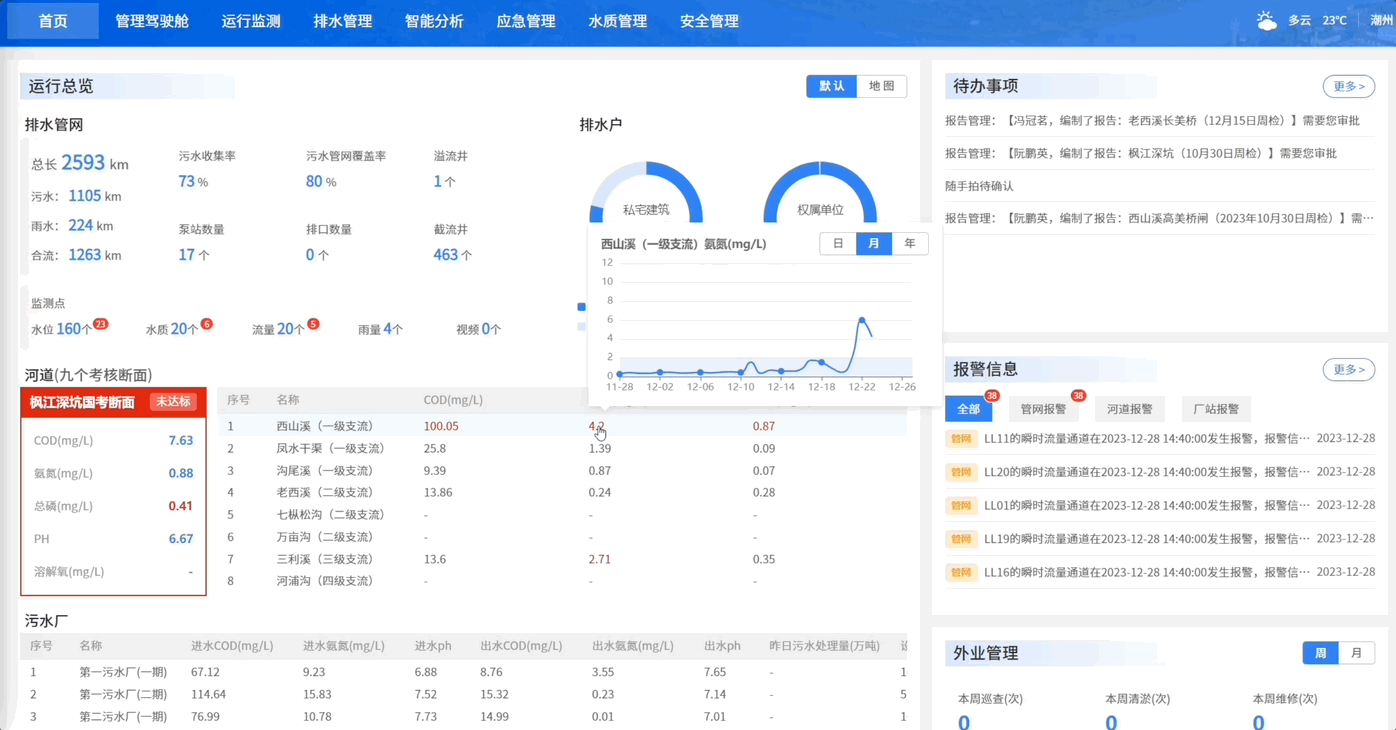The image size is (1396, 730).
Task: Click 总磷 value 0.41
Action: tap(180, 506)
